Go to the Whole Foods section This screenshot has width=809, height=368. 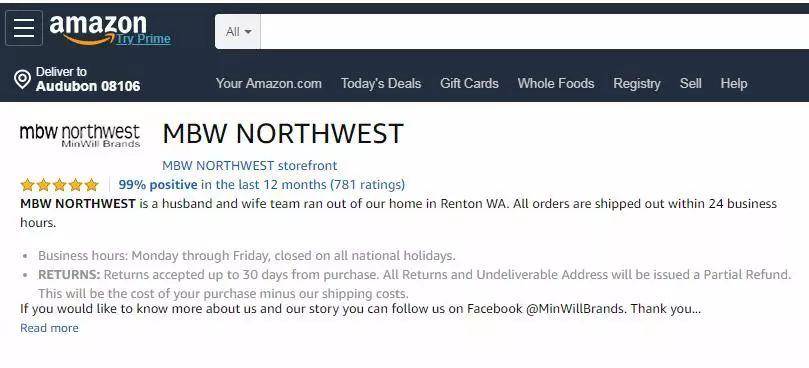pyautogui.click(x=556, y=84)
